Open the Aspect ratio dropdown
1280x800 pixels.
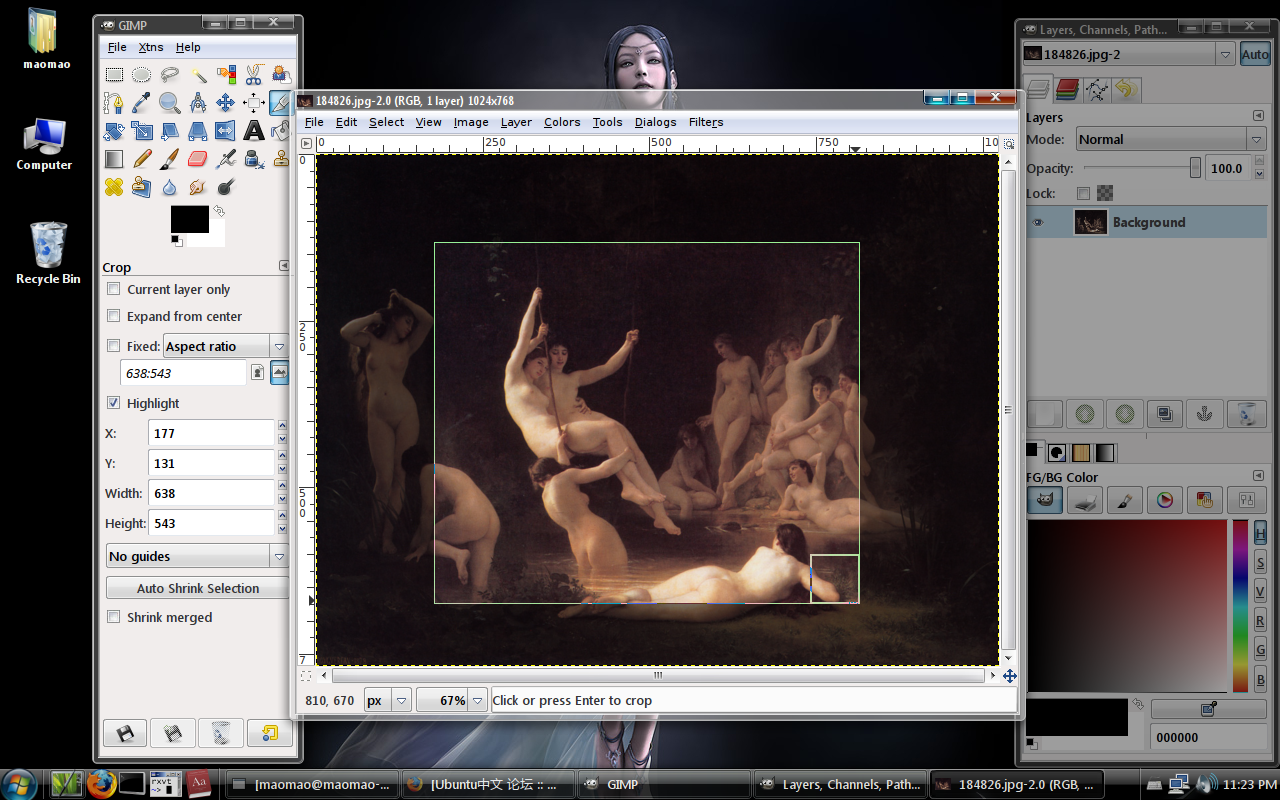point(225,346)
